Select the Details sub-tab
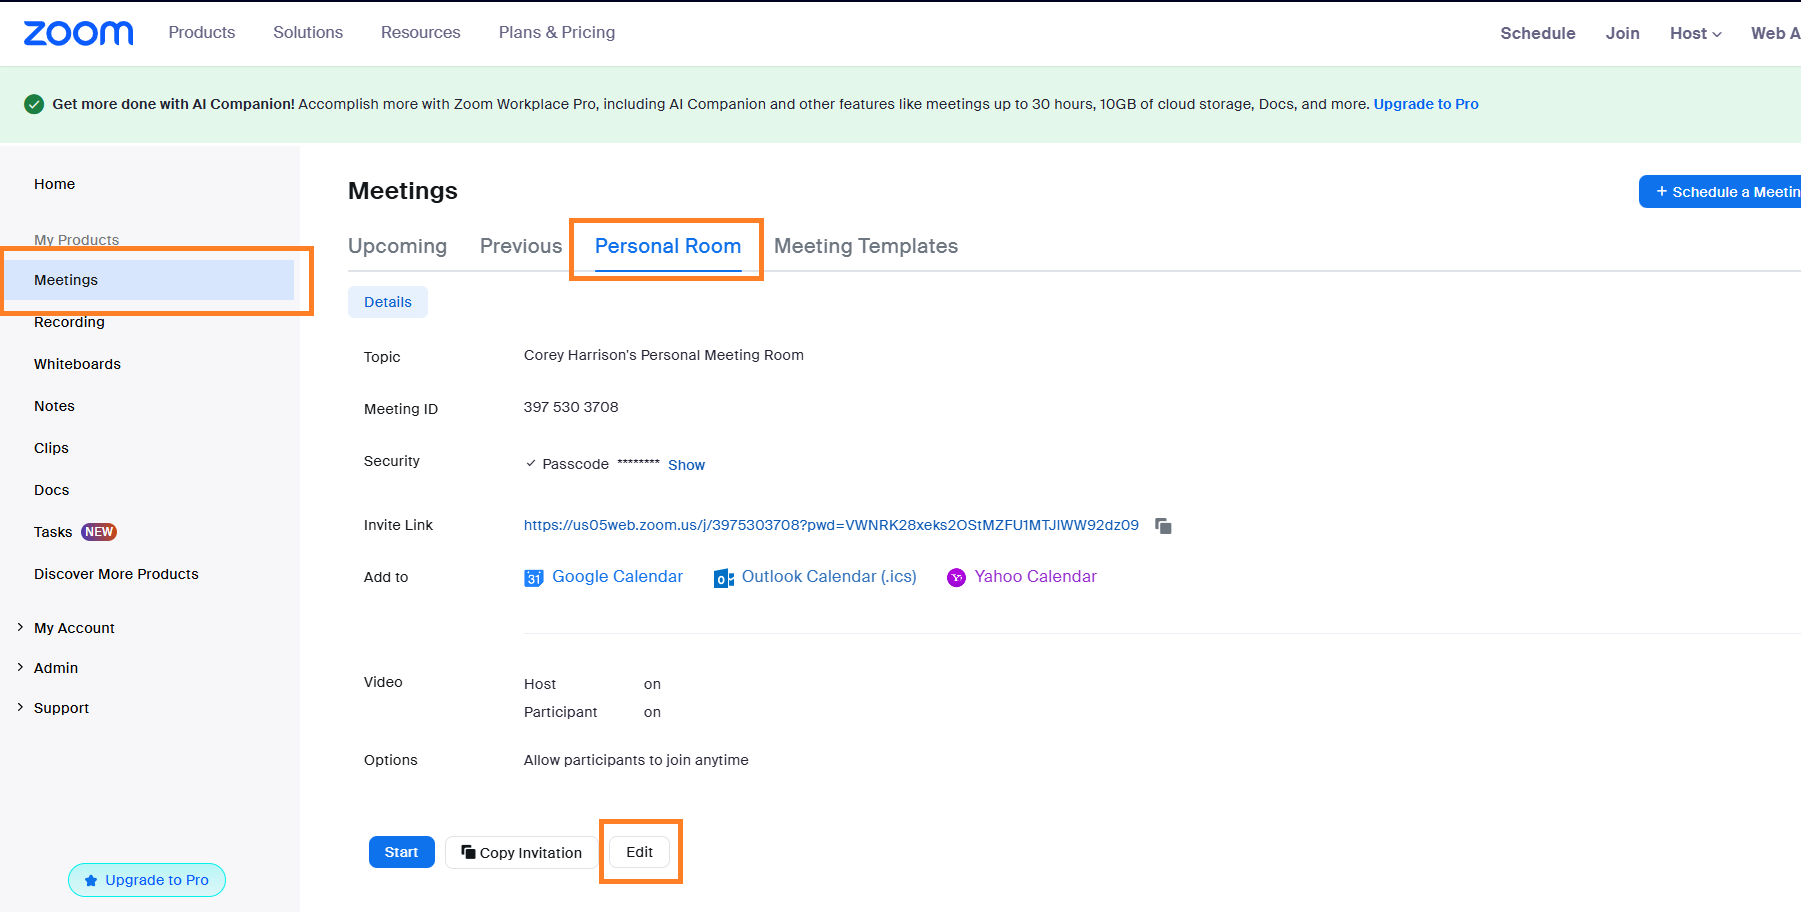The height and width of the screenshot is (912, 1801). 388,302
